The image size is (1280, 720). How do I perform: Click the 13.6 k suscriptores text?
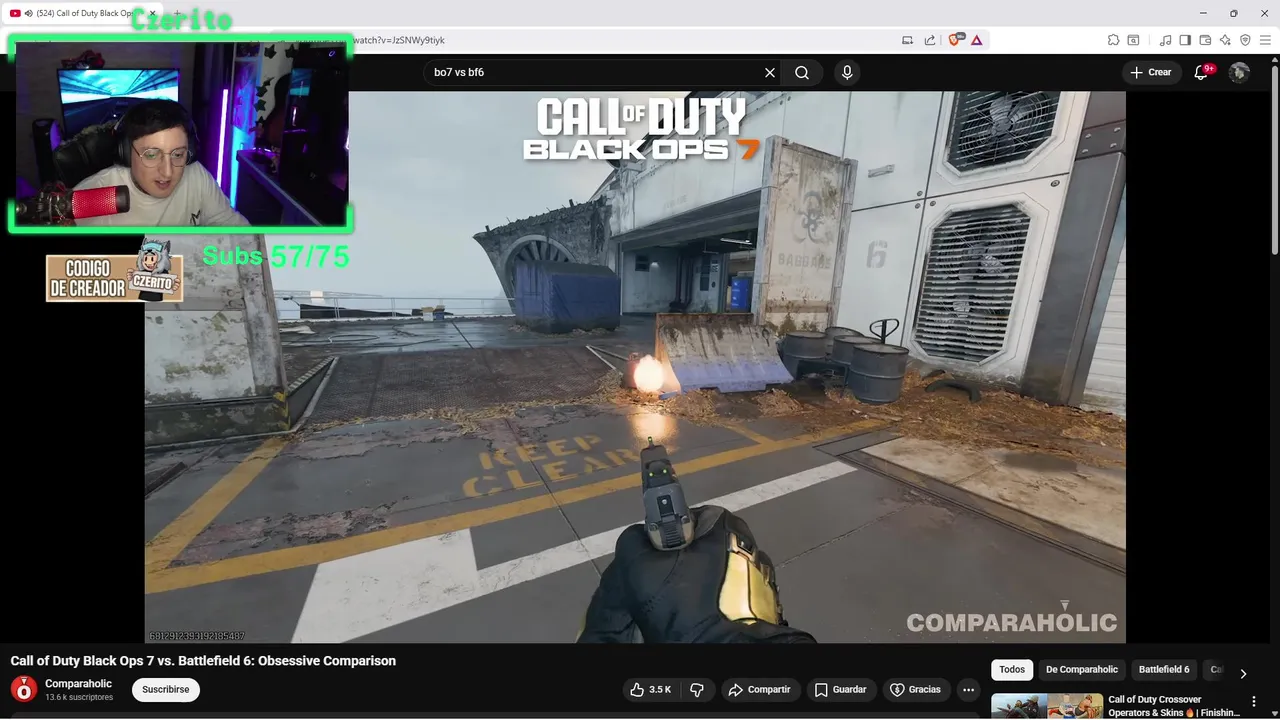(79, 697)
